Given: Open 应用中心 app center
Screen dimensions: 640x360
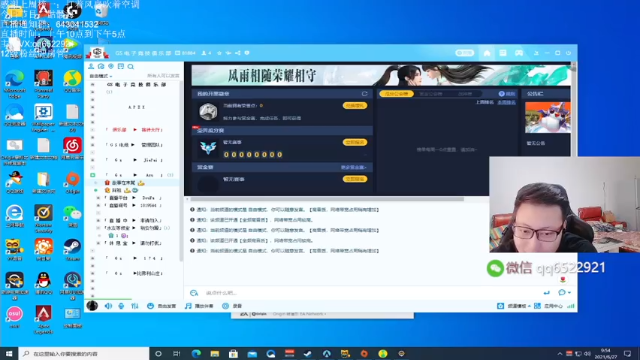Looking at the screenshot, I should coord(548,306).
